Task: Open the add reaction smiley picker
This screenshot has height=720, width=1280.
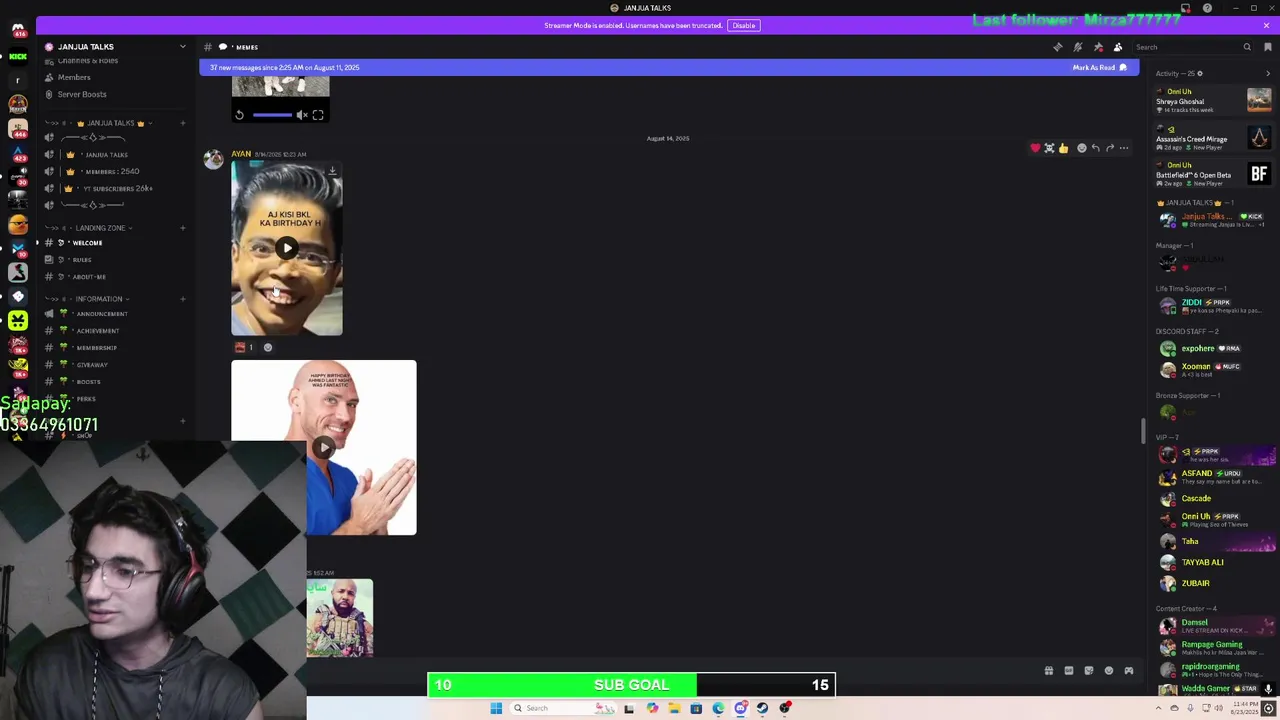Action: coord(1081,148)
